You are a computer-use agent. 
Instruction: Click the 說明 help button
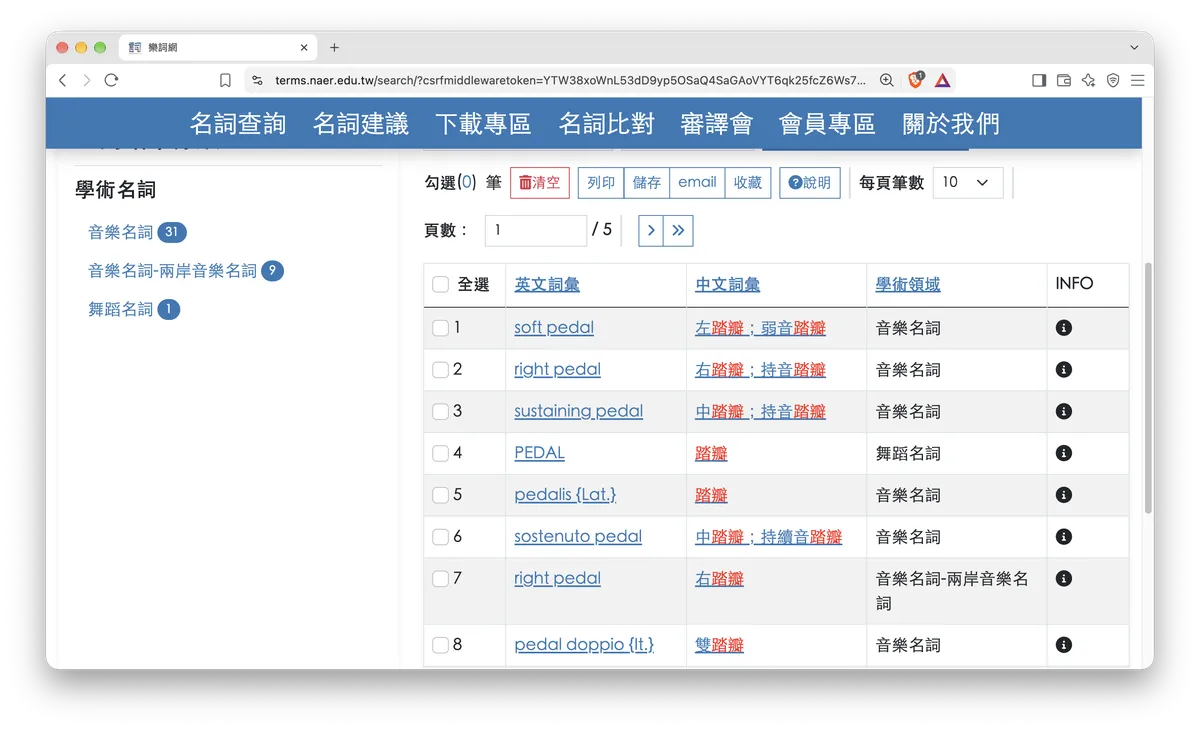pyautogui.click(x=810, y=183)
